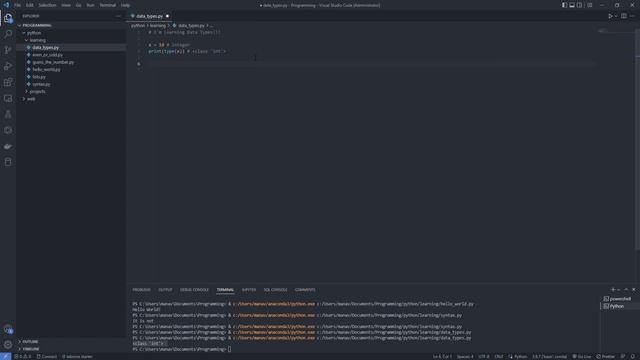Open data_types.py in the Explorer tree
This screenshot has height=360, width=640.
71,47
